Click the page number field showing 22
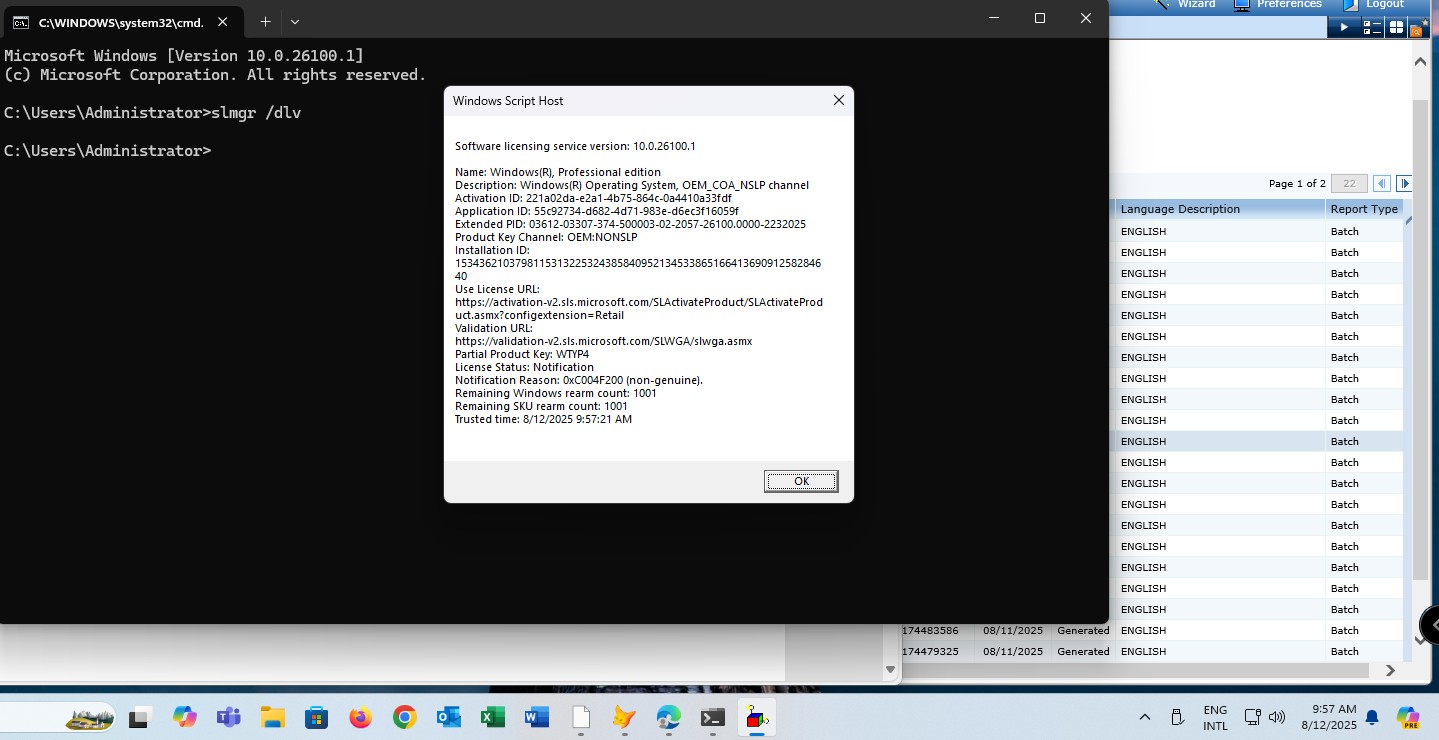The width and height of the screenshot is (1439, 740). click(x=1348, y=183)
